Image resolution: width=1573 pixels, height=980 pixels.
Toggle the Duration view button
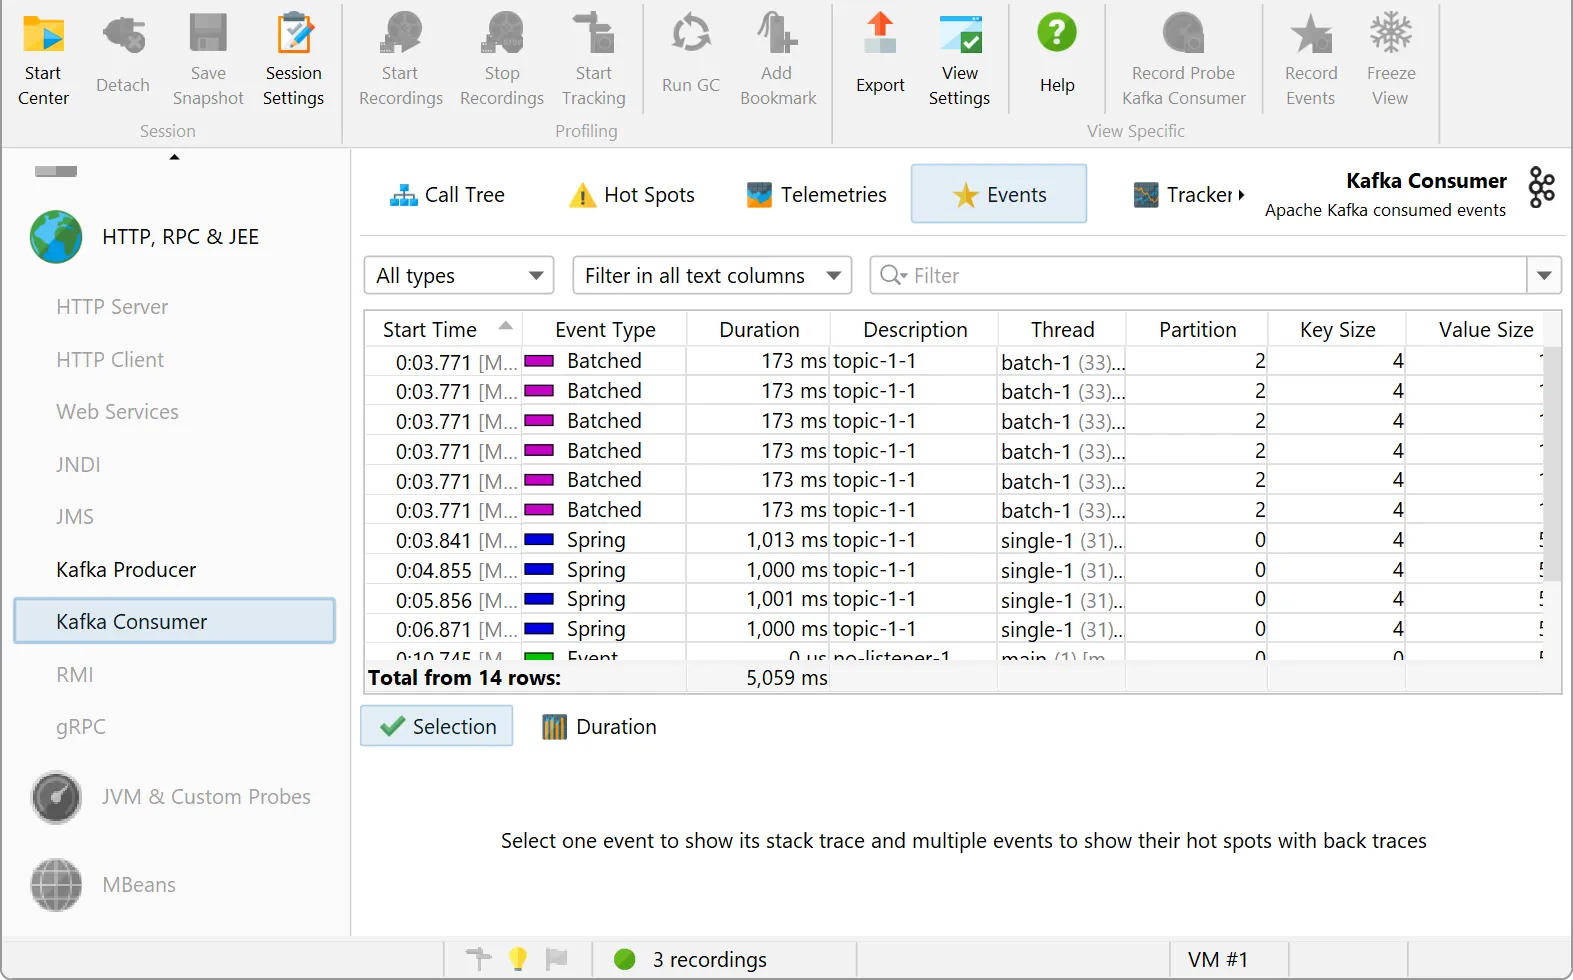click(x=599, y=727)
